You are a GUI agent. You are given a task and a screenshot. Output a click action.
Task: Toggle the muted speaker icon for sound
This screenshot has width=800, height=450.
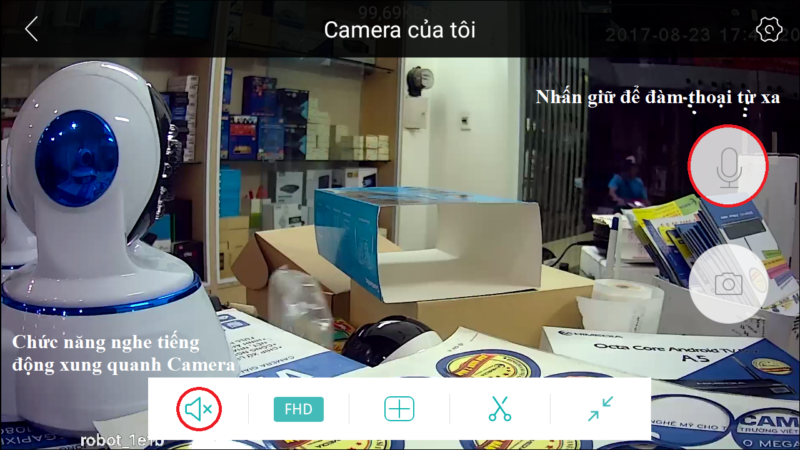tap(199, 408)
